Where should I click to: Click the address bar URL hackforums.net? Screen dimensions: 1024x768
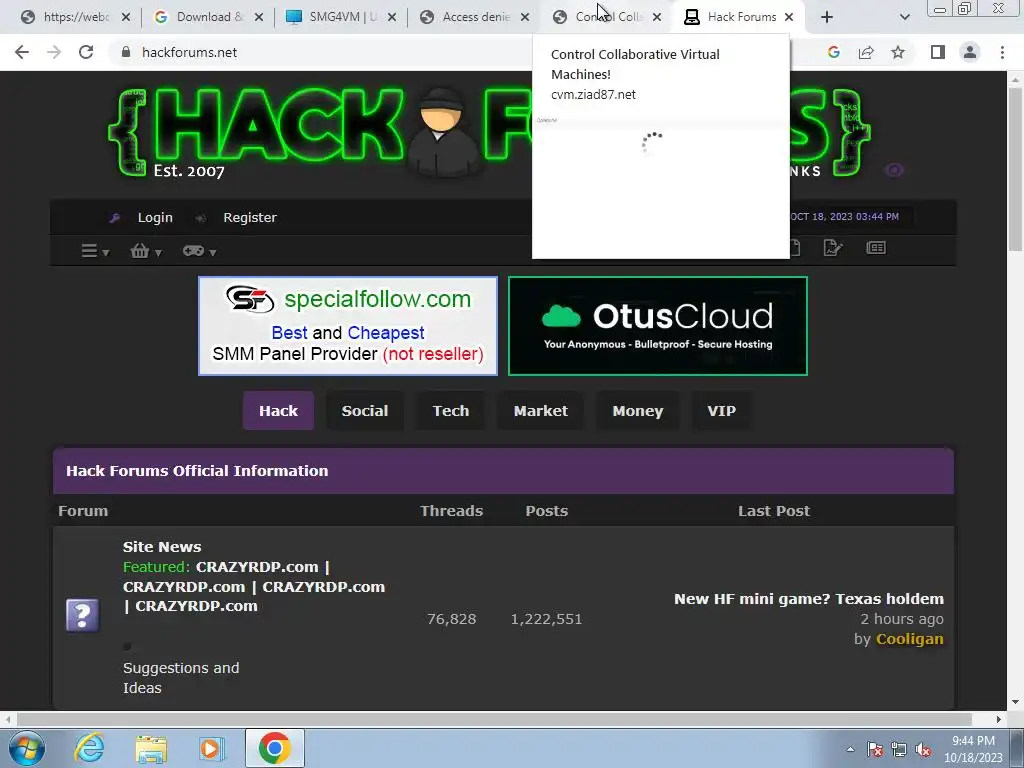(x=189, y=52)
